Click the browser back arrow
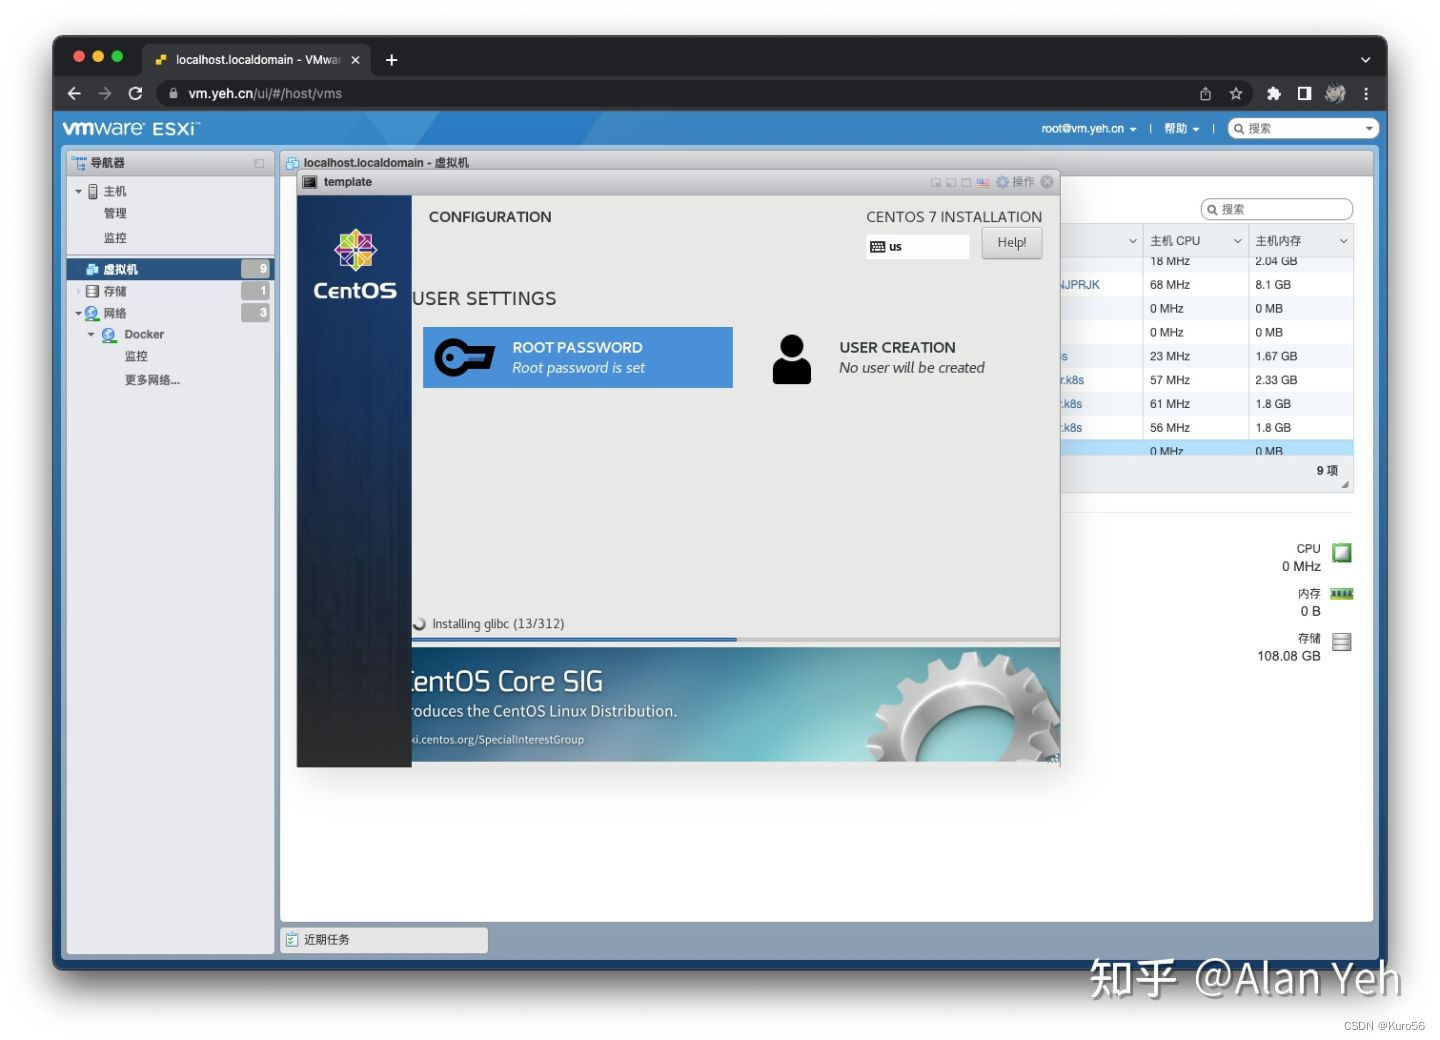 (74, 93)
